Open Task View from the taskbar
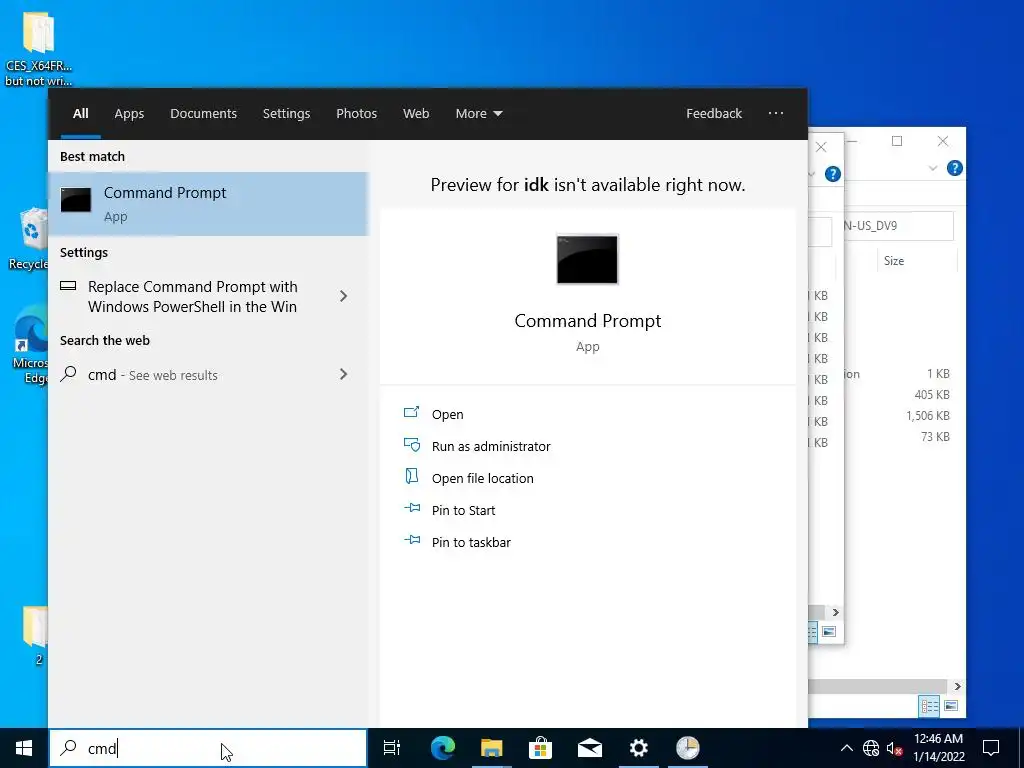 [392, 748]
